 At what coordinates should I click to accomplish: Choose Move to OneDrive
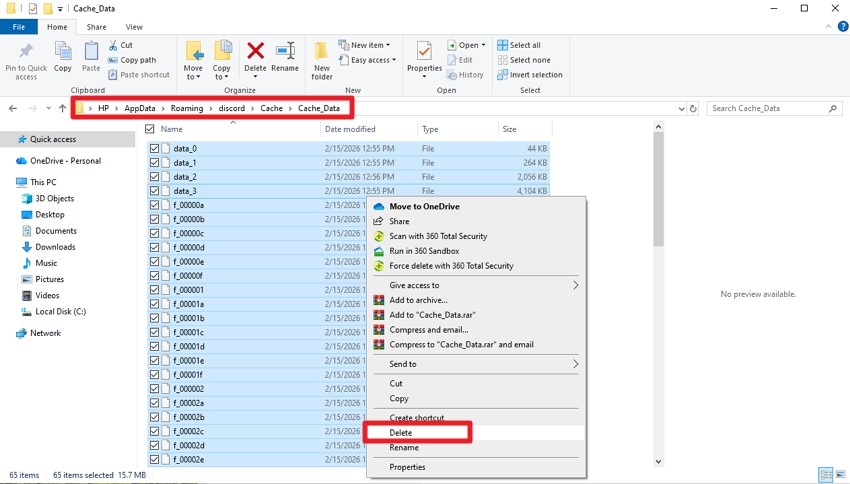pos(424,206)
